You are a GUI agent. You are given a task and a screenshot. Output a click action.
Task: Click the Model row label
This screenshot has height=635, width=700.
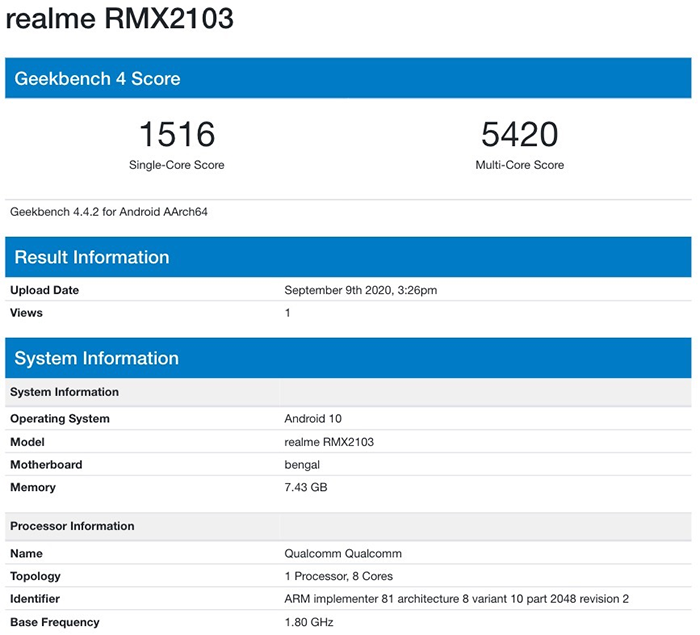point(27,442)
